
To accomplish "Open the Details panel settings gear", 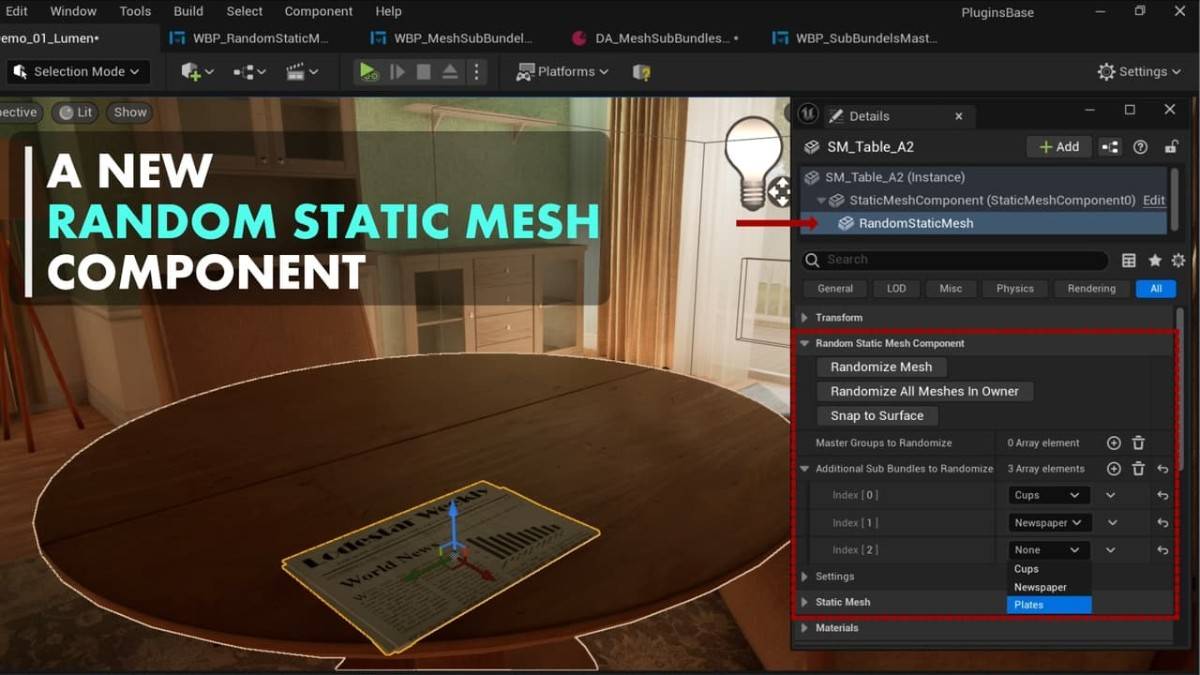I will click(x=1178, y=260).
